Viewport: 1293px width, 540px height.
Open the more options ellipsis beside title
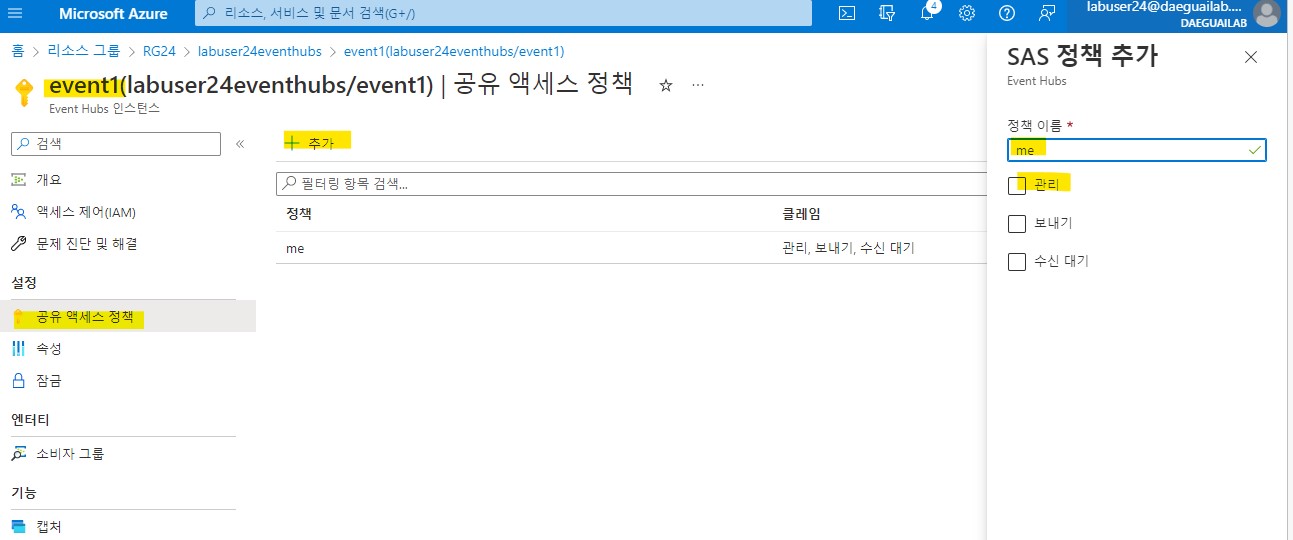click(698, 86)
